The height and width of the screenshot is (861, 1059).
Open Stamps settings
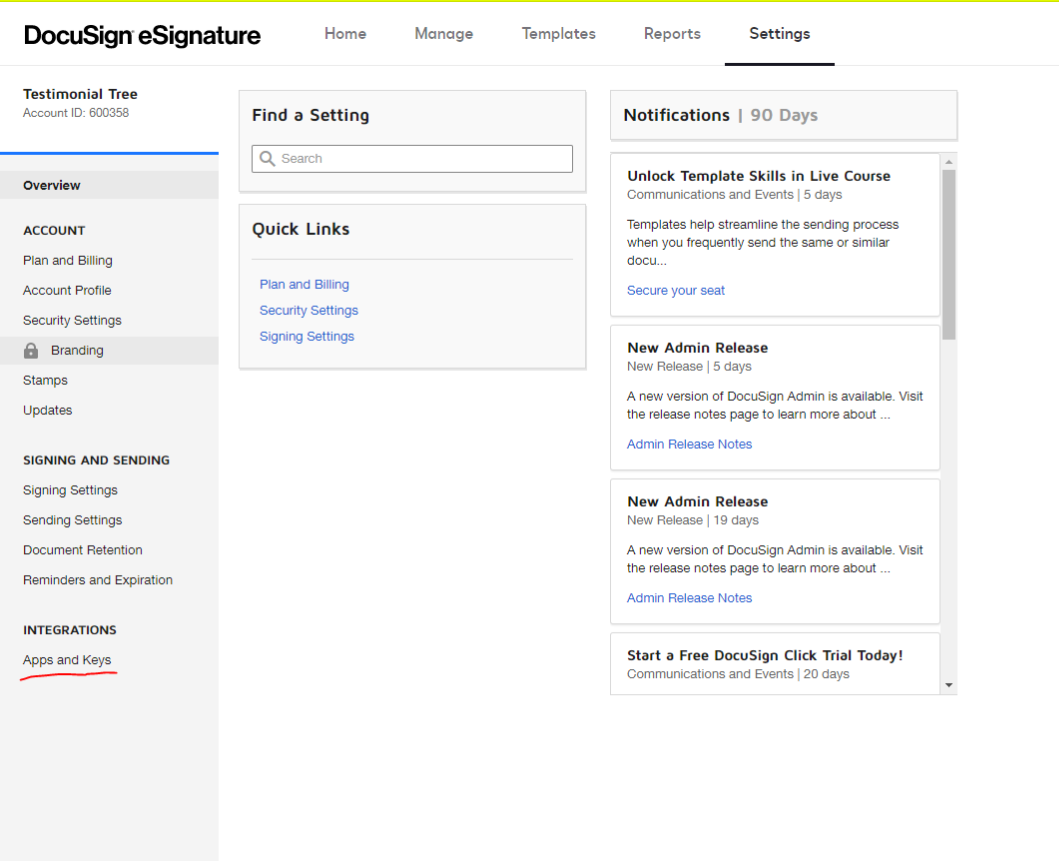(45, 380)
